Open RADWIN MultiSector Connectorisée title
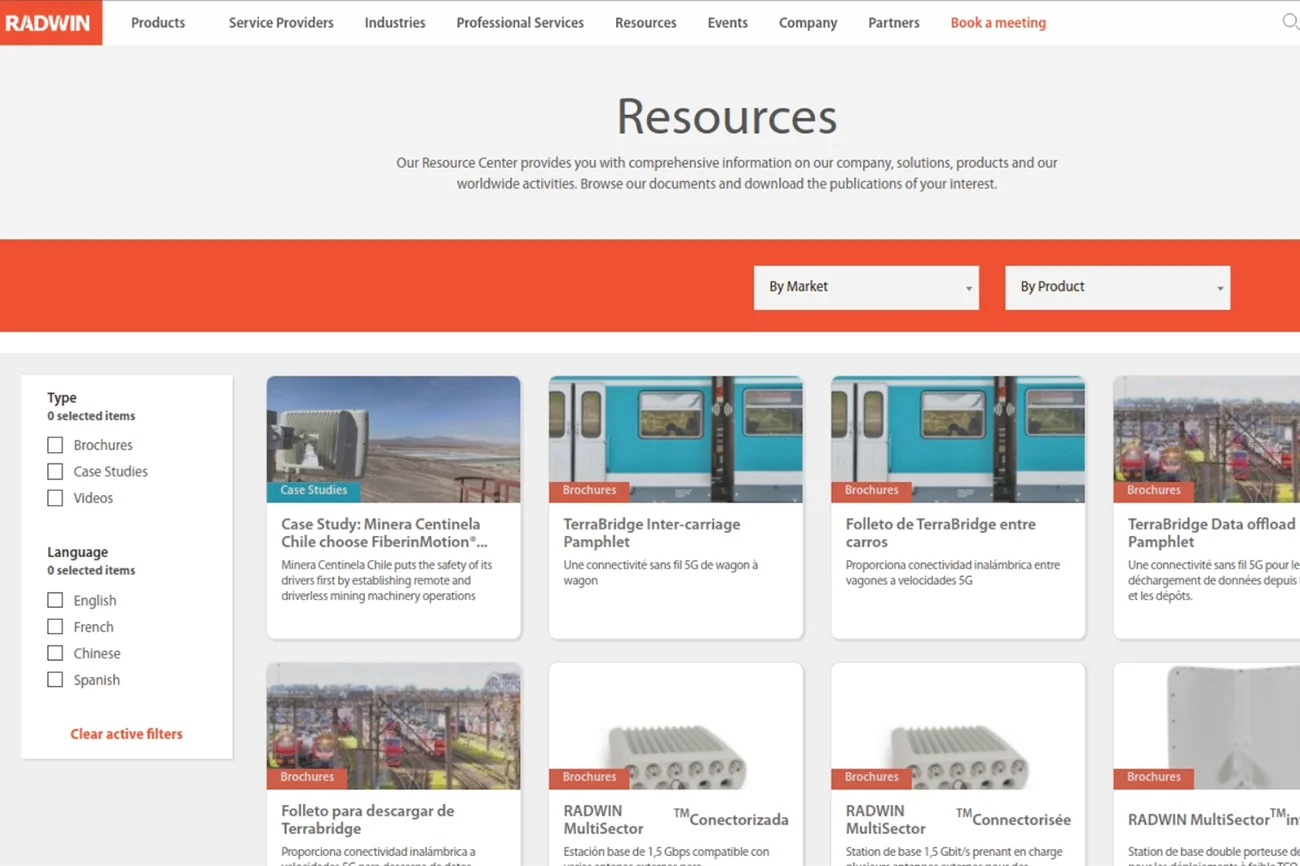Viewport: 1300px width, 866px height. click(x=958, y=819)
